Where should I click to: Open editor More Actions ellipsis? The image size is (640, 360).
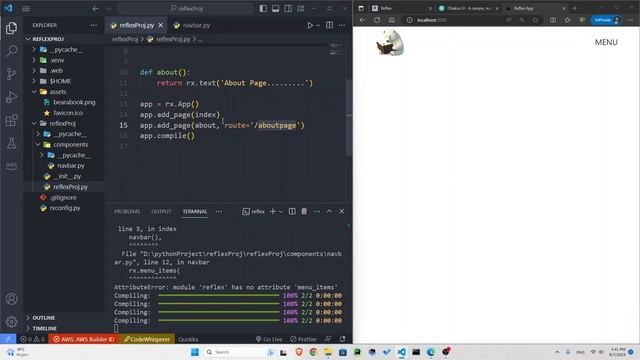[342, 25]
